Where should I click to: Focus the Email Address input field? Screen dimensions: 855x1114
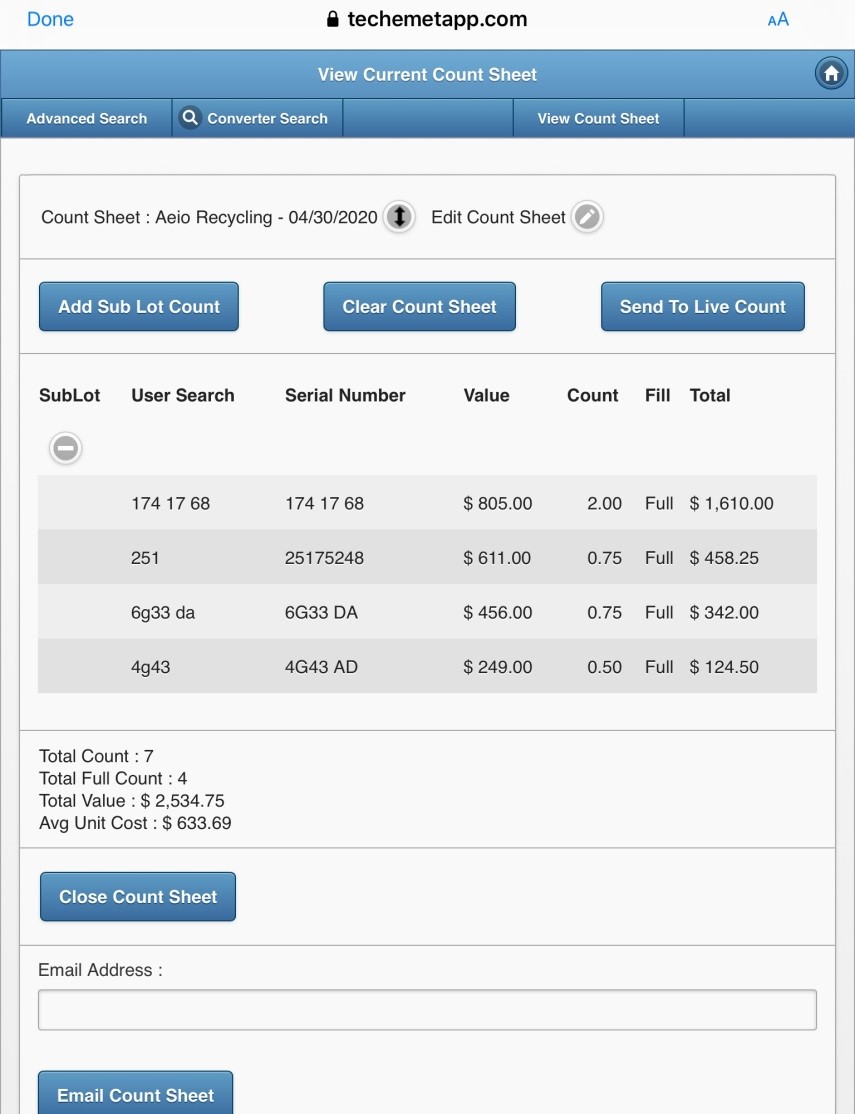pos(427,1010)
